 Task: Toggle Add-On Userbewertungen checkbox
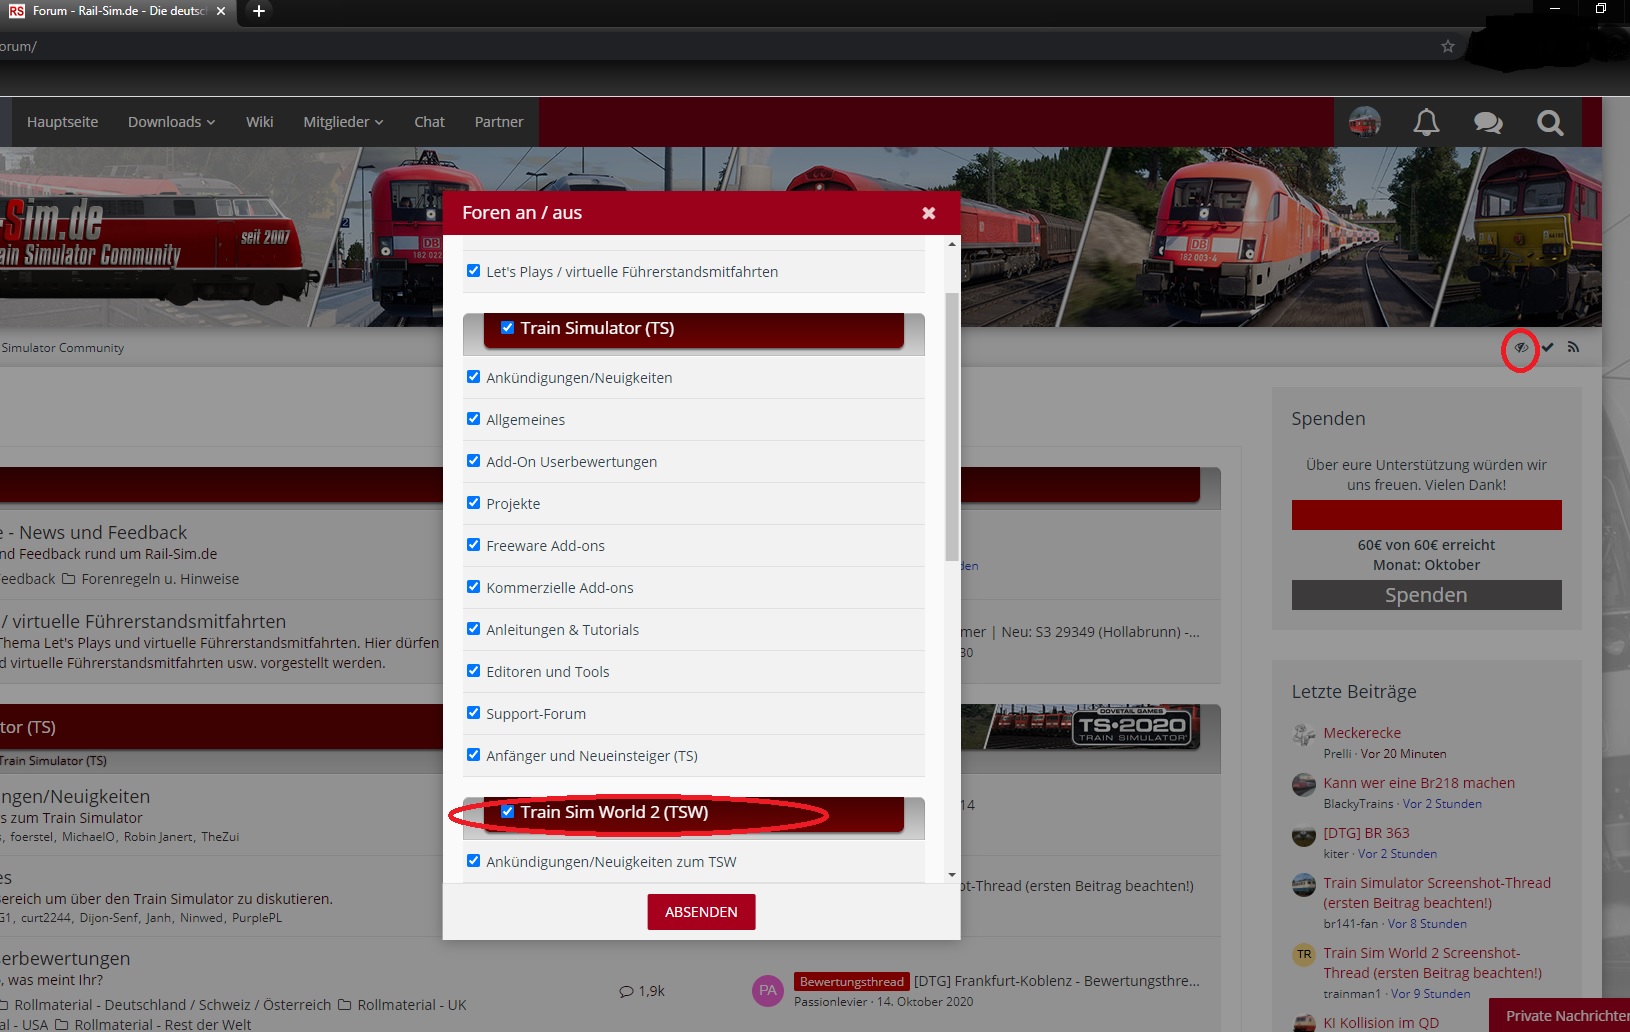(474, 461)
